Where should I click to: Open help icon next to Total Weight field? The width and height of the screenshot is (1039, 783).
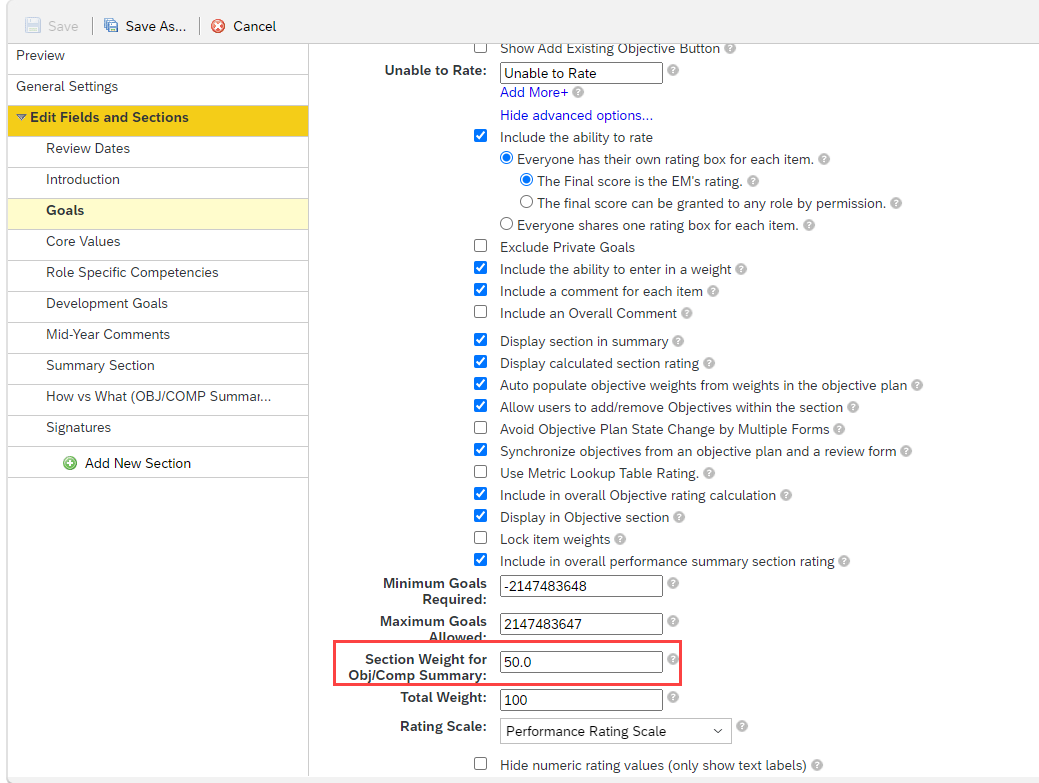click(673, 697)
